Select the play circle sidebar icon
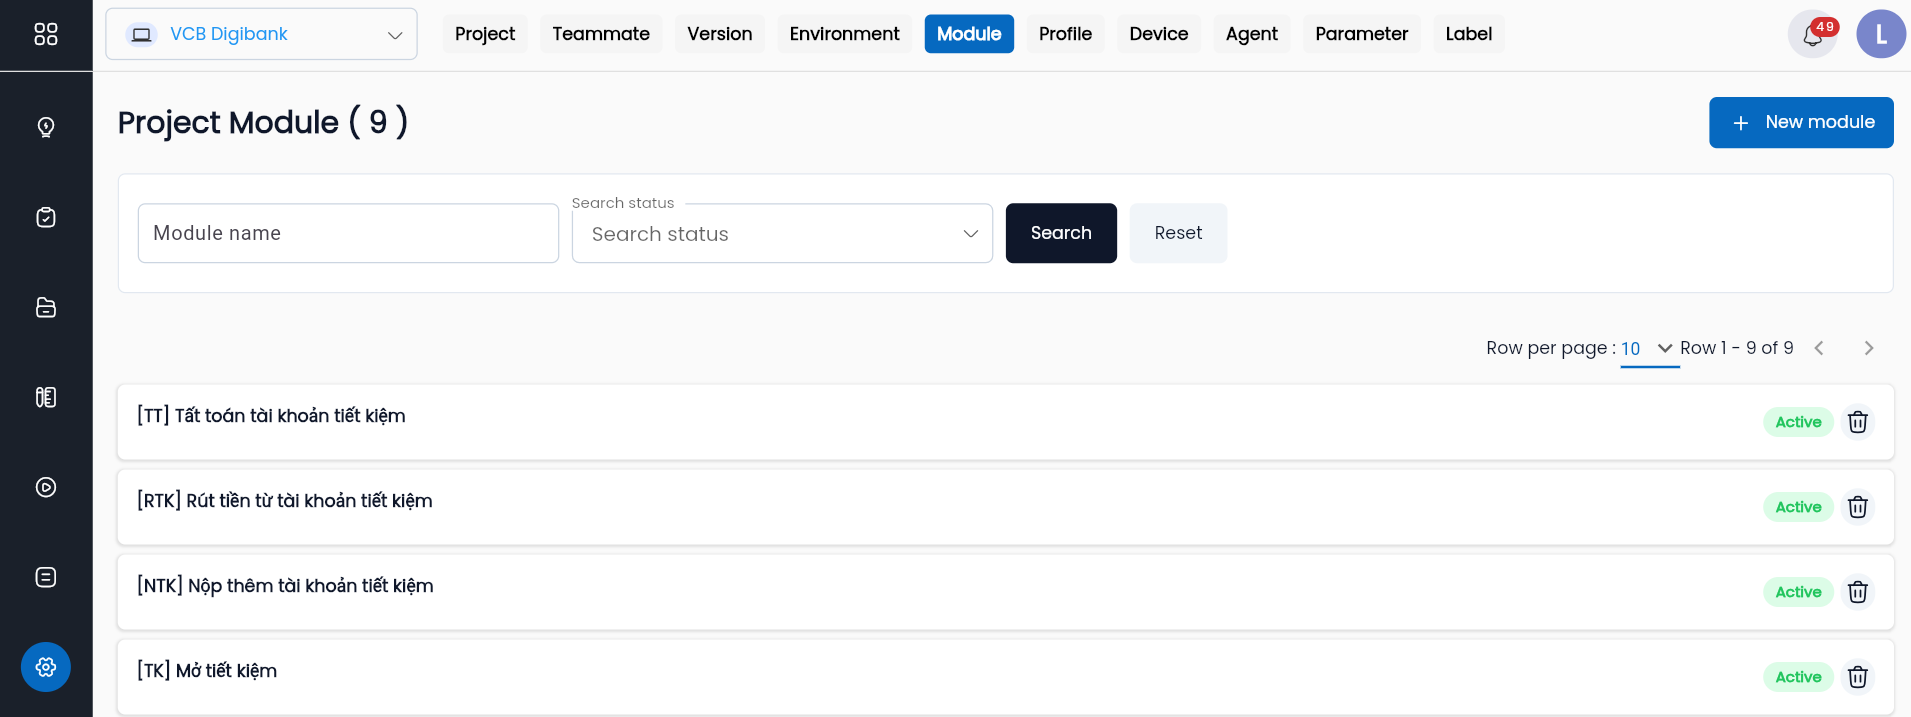Screen dimensions: 1911x717 (x=46, y=487)
